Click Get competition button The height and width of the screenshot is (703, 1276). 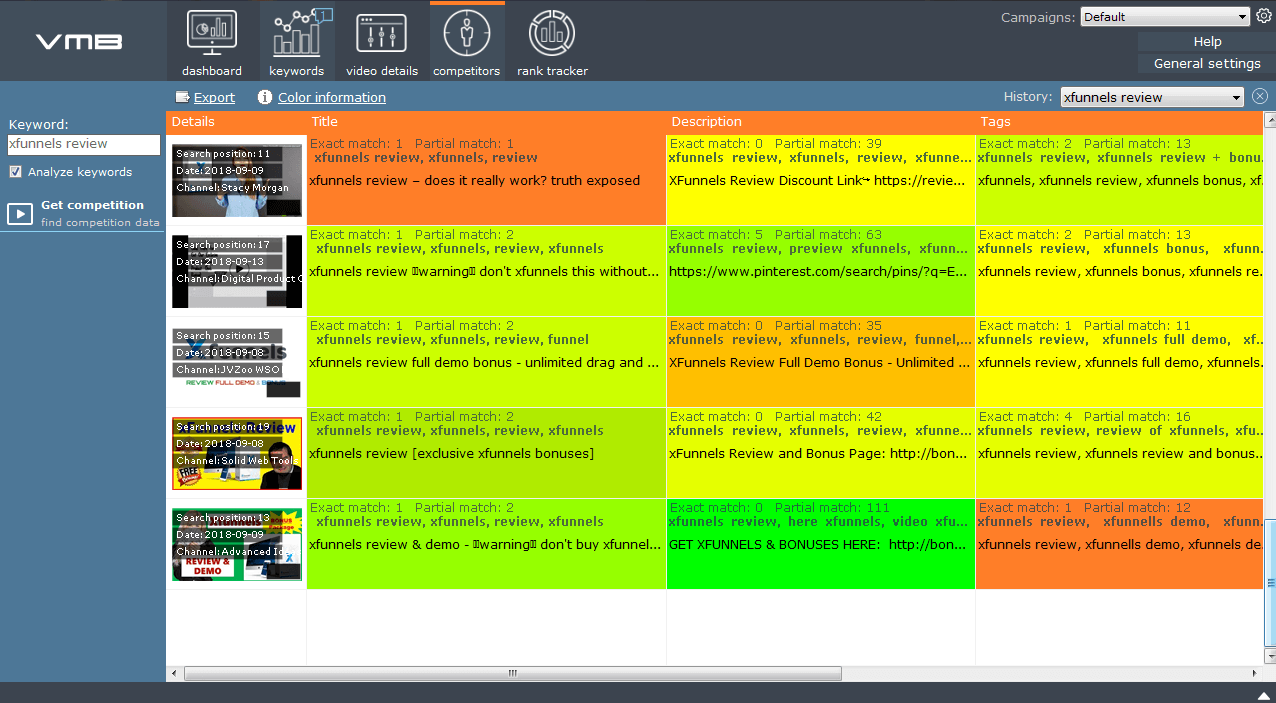(83, 213)
